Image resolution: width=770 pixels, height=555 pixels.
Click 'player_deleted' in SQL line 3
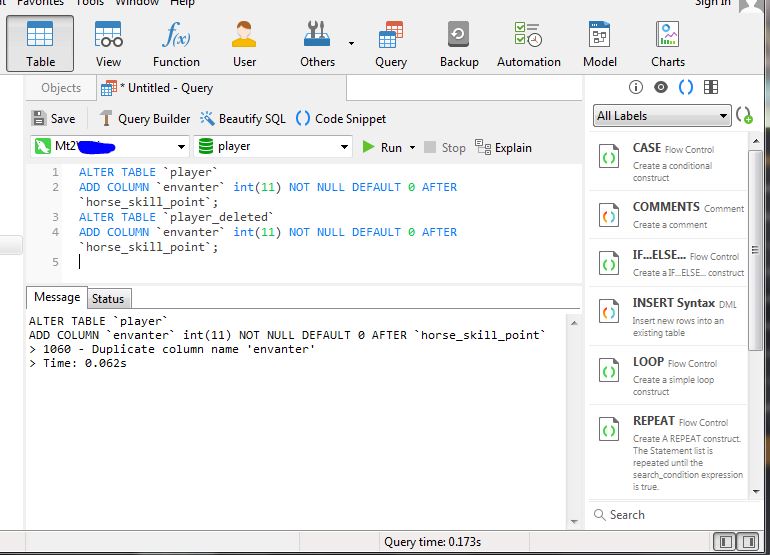[x=219, y=217]
